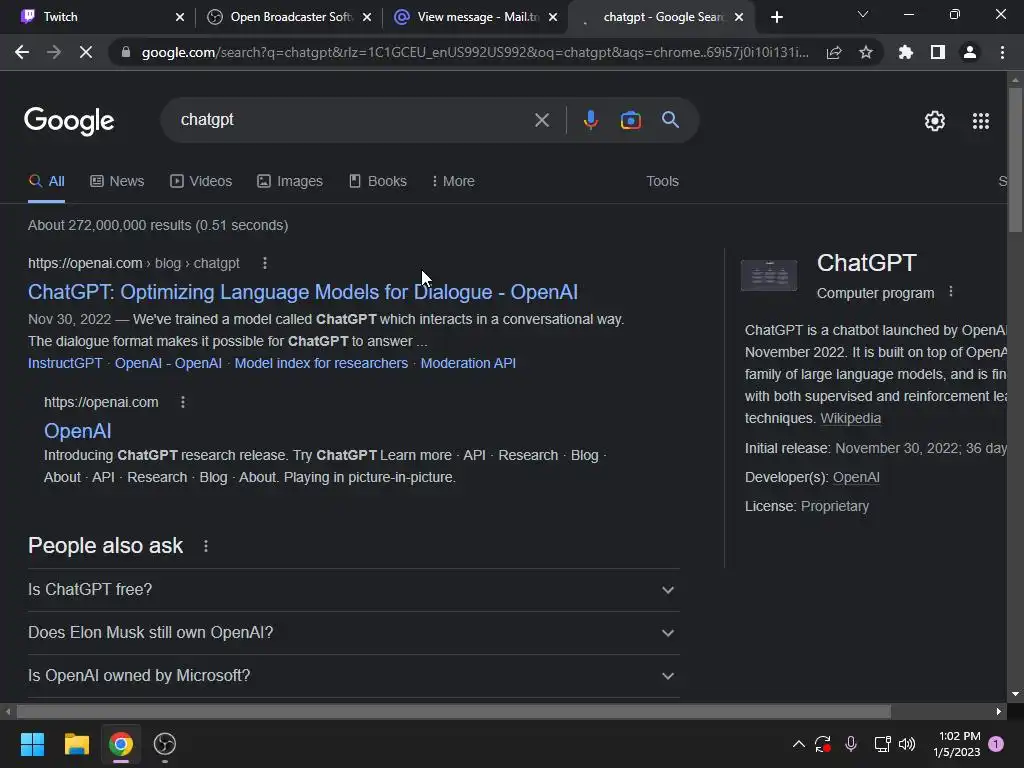Open the notification count badge
Image resolution: width=1024 pixels, height=768 pixels.
pyautogui.click(x=996, y=743)
